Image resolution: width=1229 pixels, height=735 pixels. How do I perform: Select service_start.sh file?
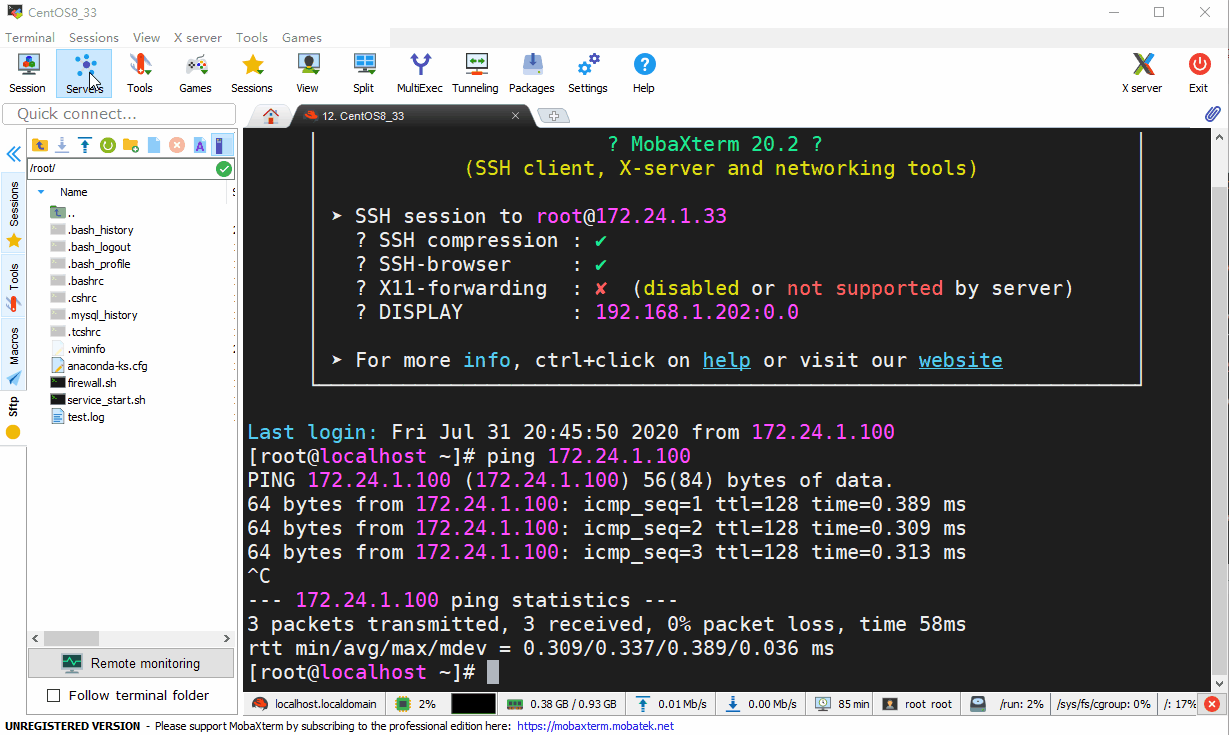[98, 400]
